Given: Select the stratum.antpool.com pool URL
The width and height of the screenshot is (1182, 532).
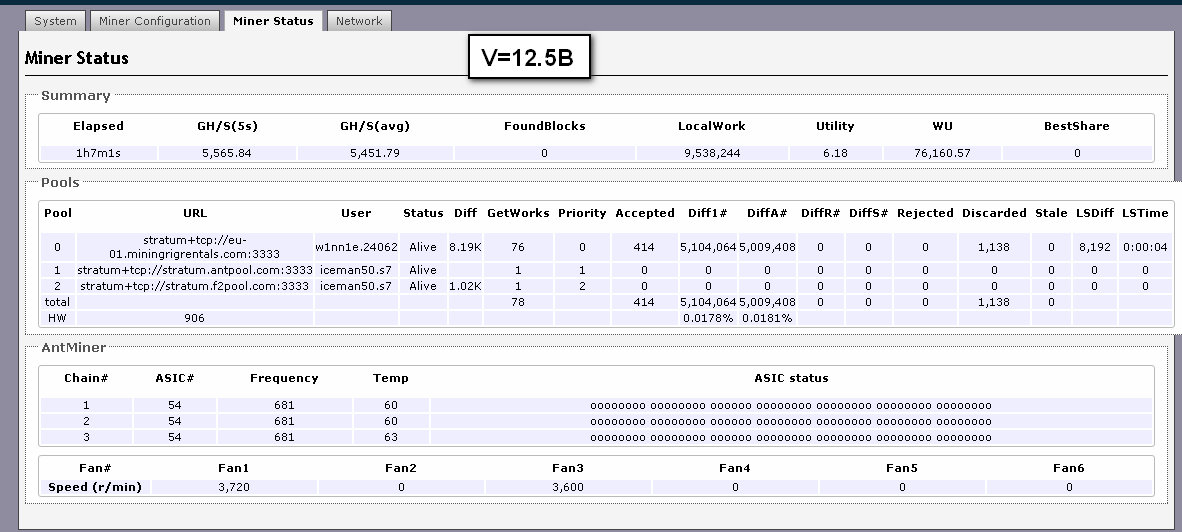Looking at the screenshot, I should tap(195, 270).
